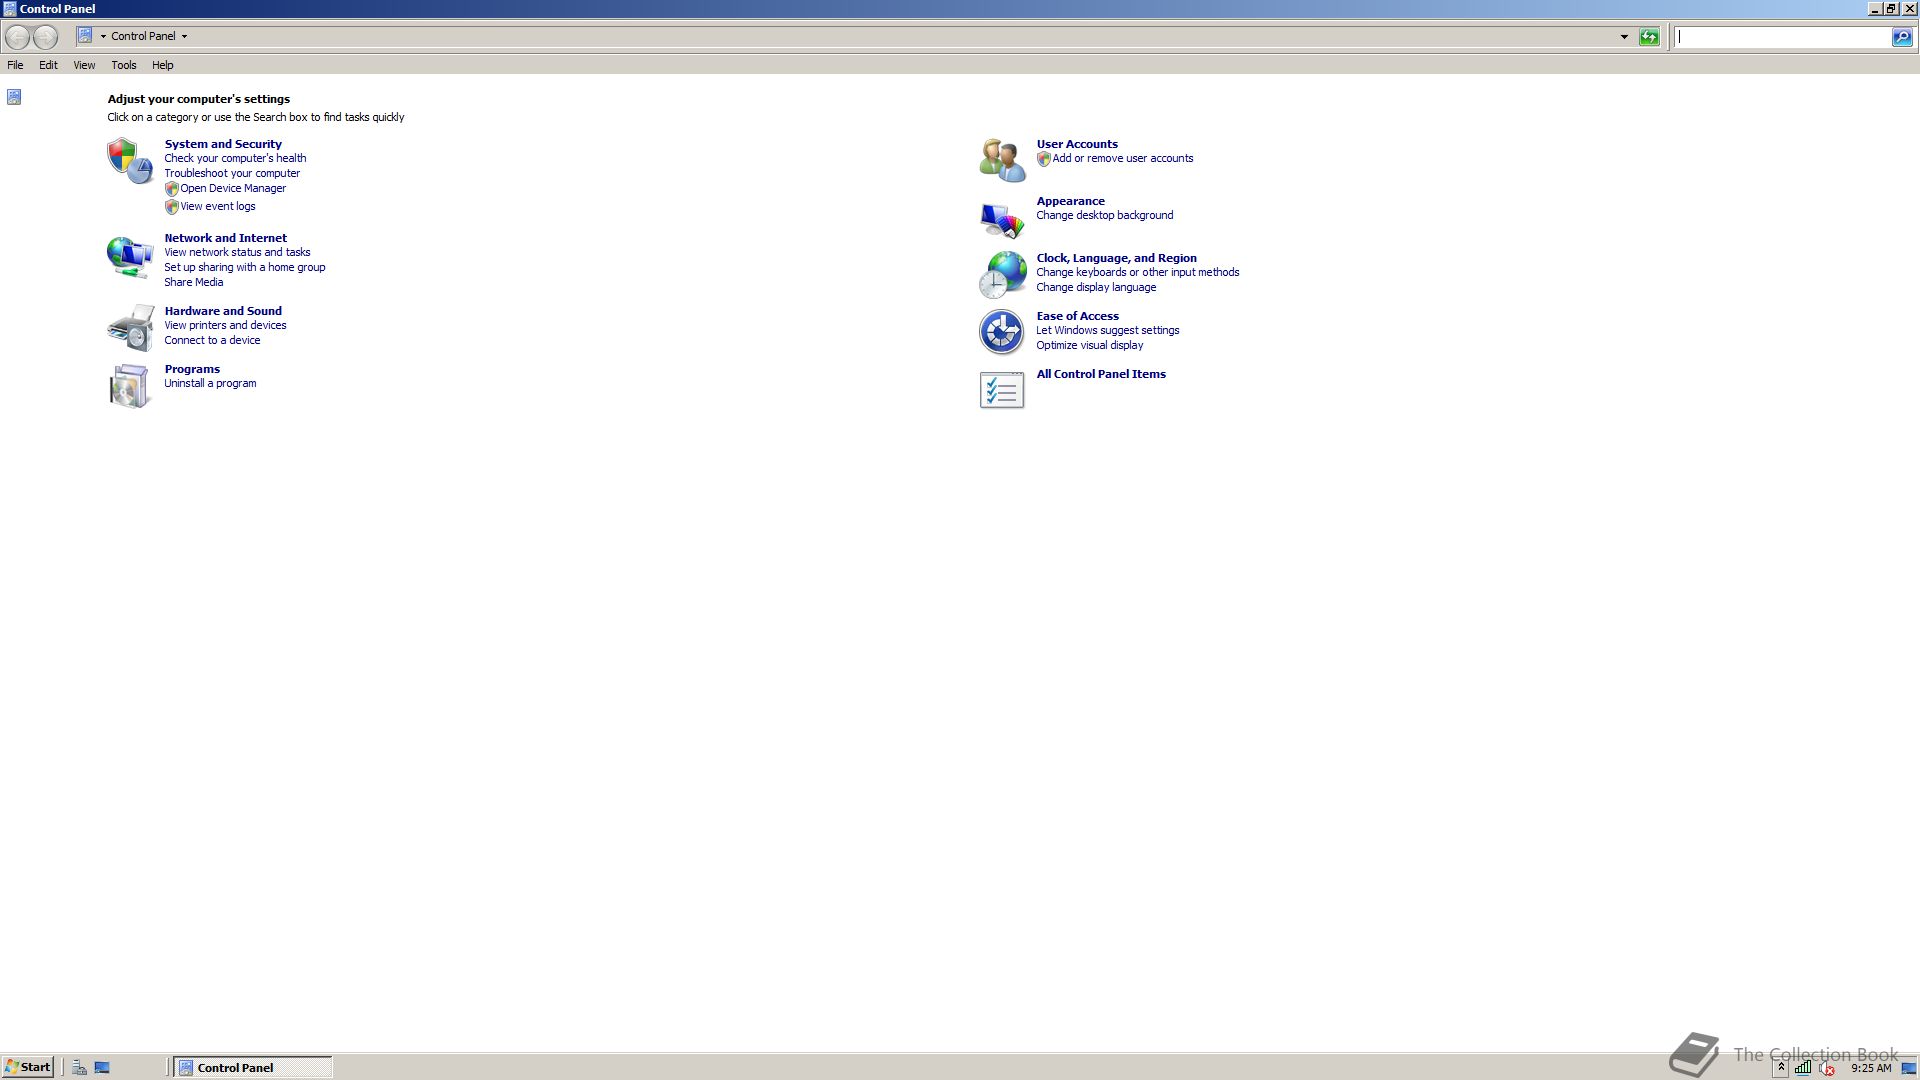Click the Control Panel breadcrumb text
Image resolution: width=1920 pixels, height=1080 pixels.
[143, 36]
